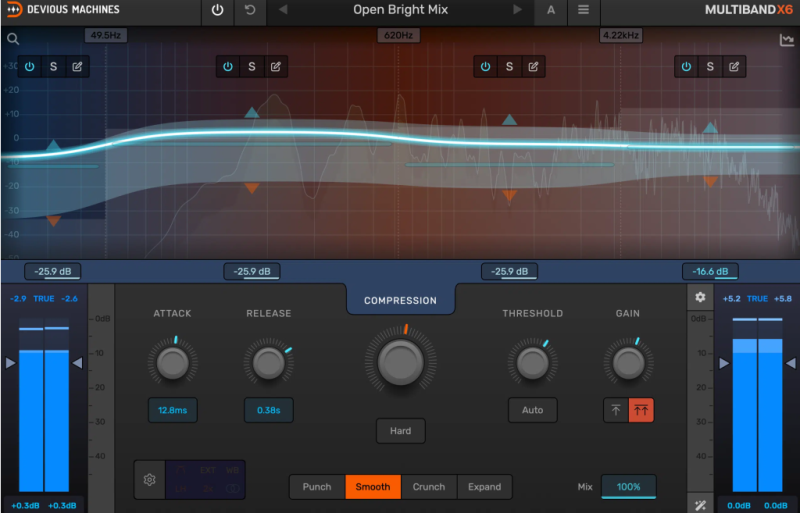Toggle power for the first band
Image resolution: width=800 pixels, height=513 pixels.
point(30,67)
